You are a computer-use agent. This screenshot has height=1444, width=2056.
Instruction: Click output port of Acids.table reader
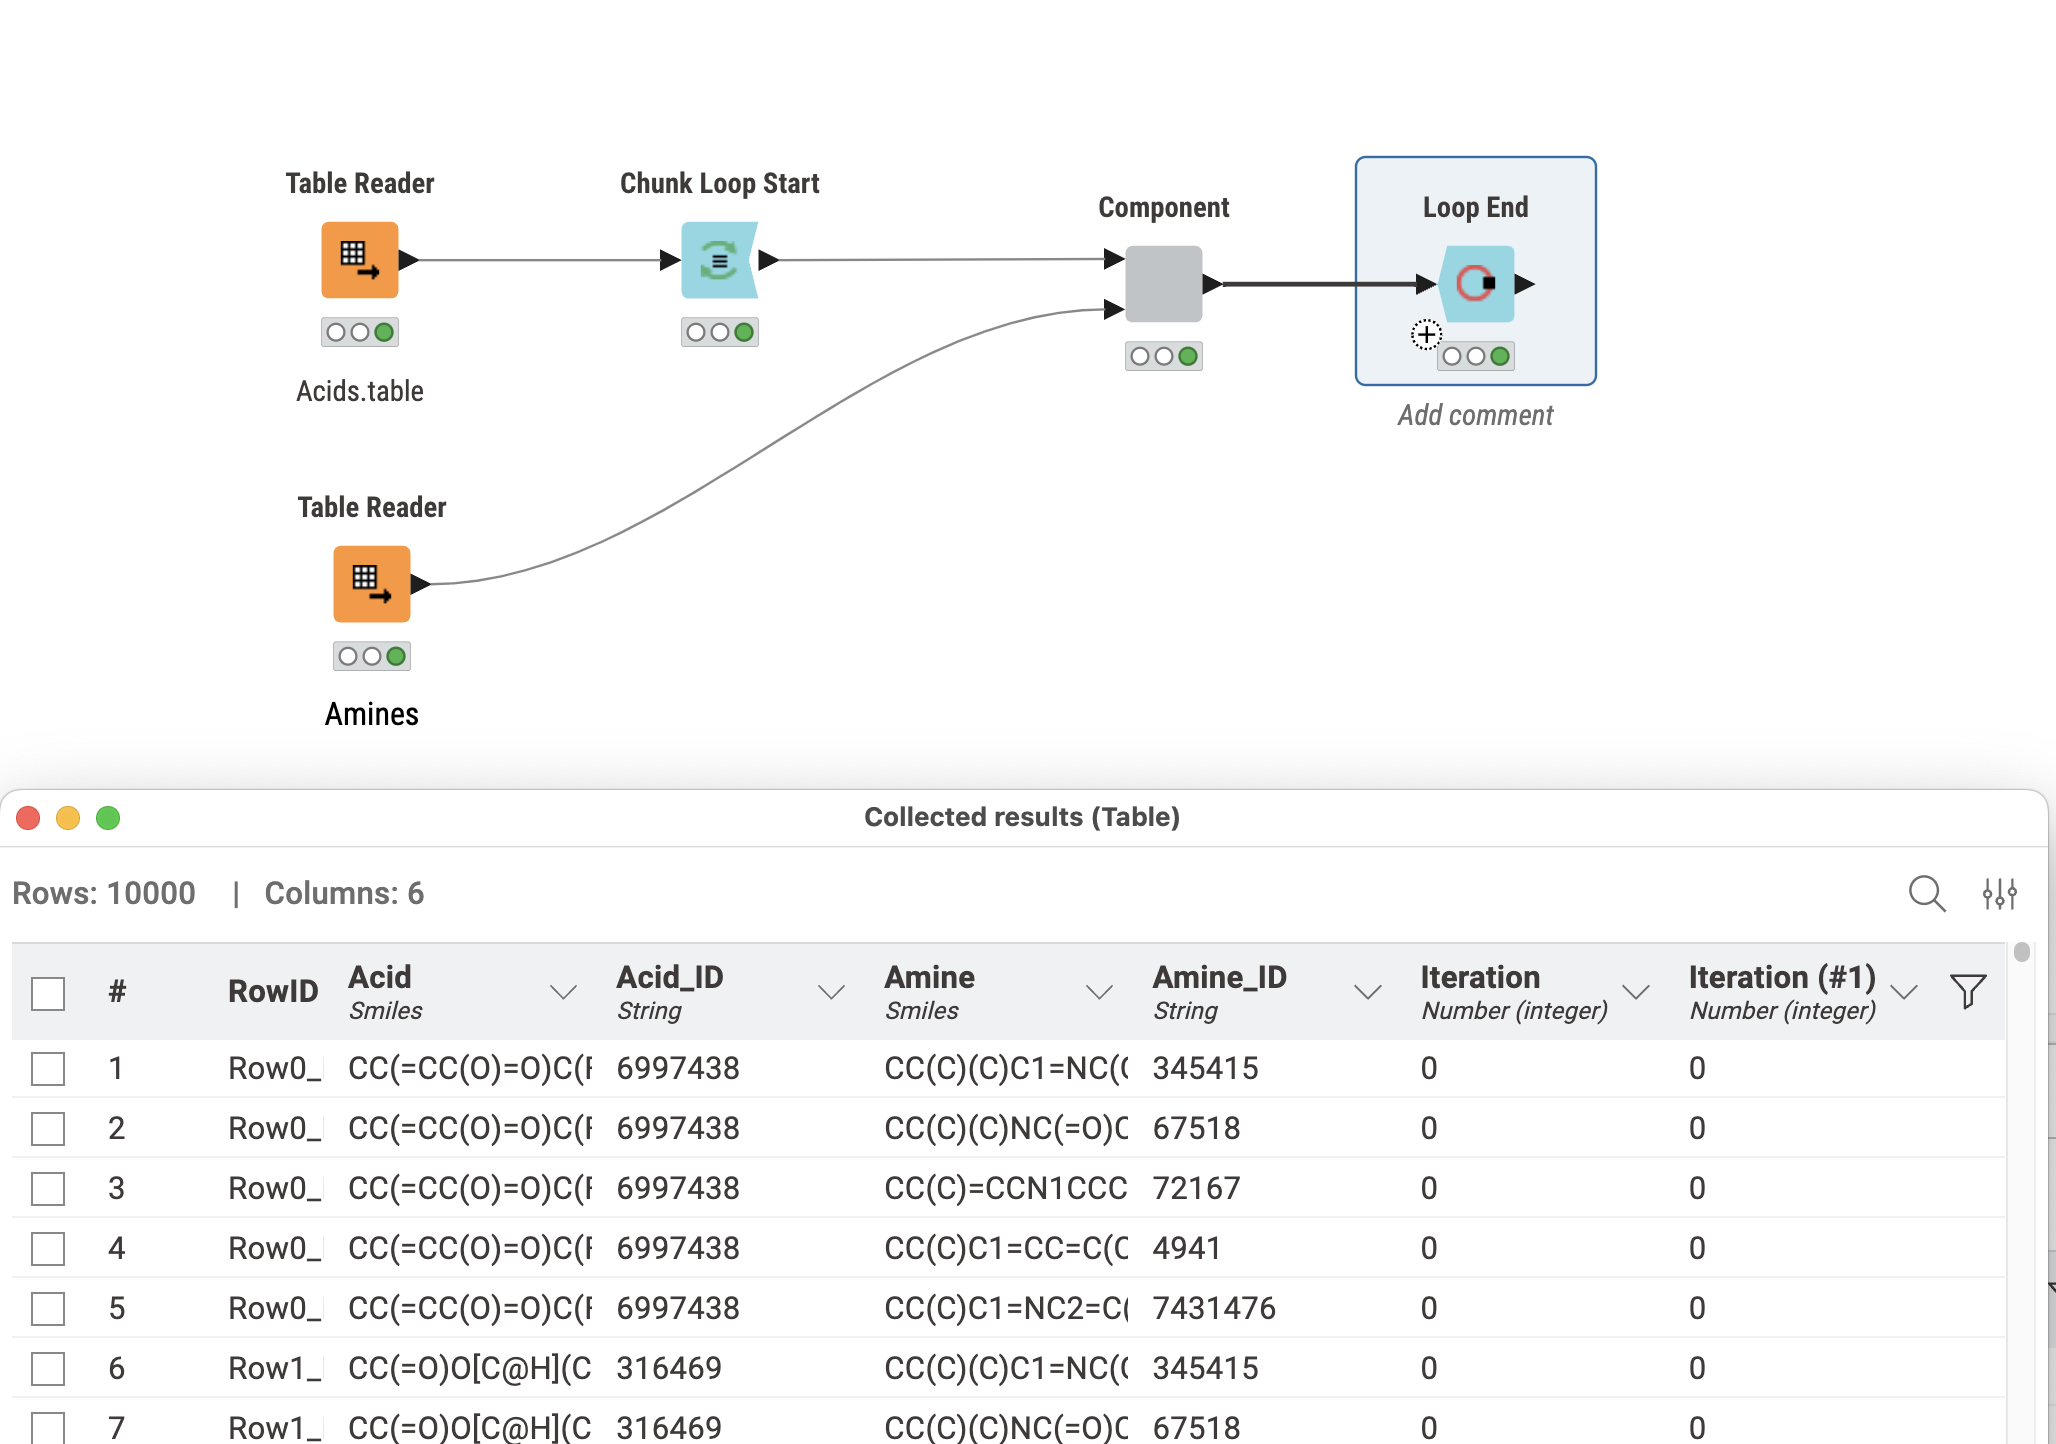coord(409,260)
